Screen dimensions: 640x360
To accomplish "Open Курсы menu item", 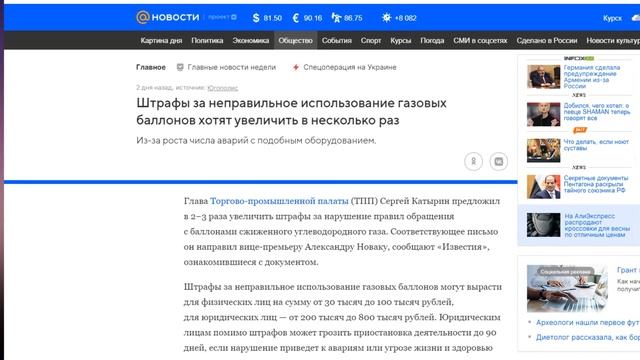I will [401, 40].
